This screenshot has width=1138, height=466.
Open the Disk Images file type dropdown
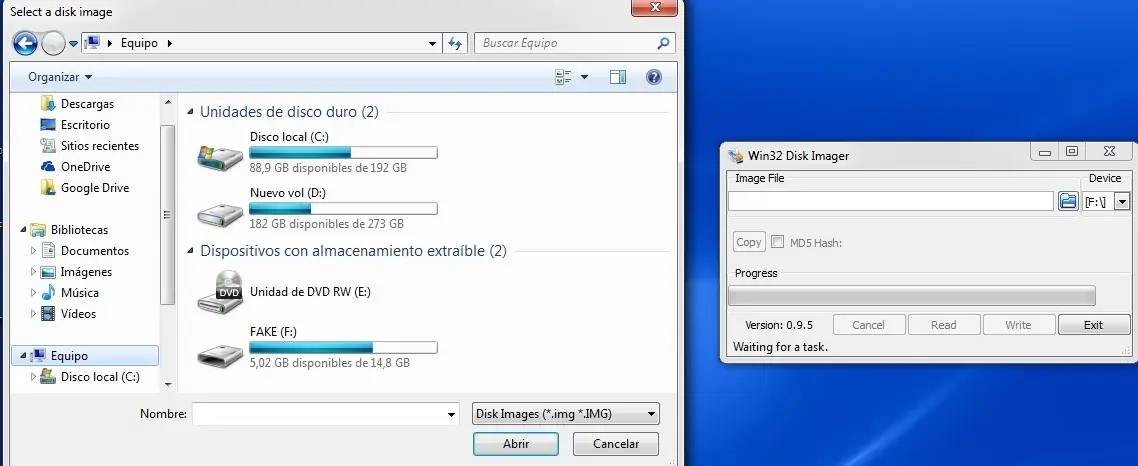point(565,414)
